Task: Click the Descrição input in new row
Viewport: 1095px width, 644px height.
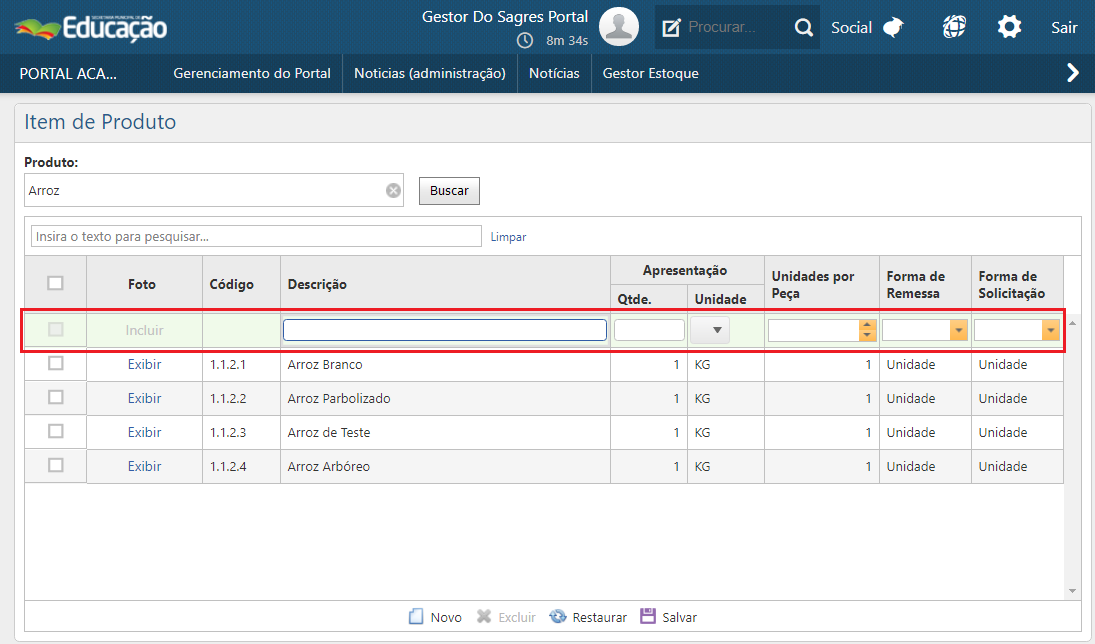Action: [444, 330]
